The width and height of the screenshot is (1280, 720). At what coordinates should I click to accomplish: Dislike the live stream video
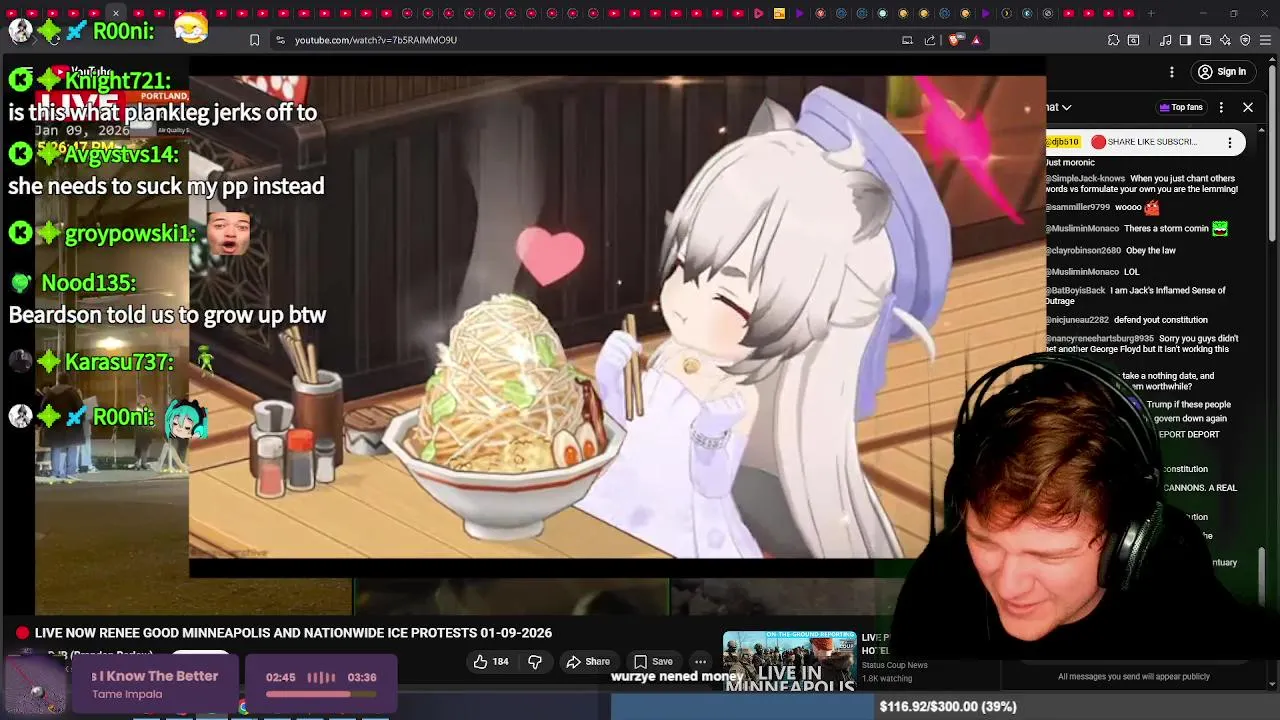tap(535, 661)
